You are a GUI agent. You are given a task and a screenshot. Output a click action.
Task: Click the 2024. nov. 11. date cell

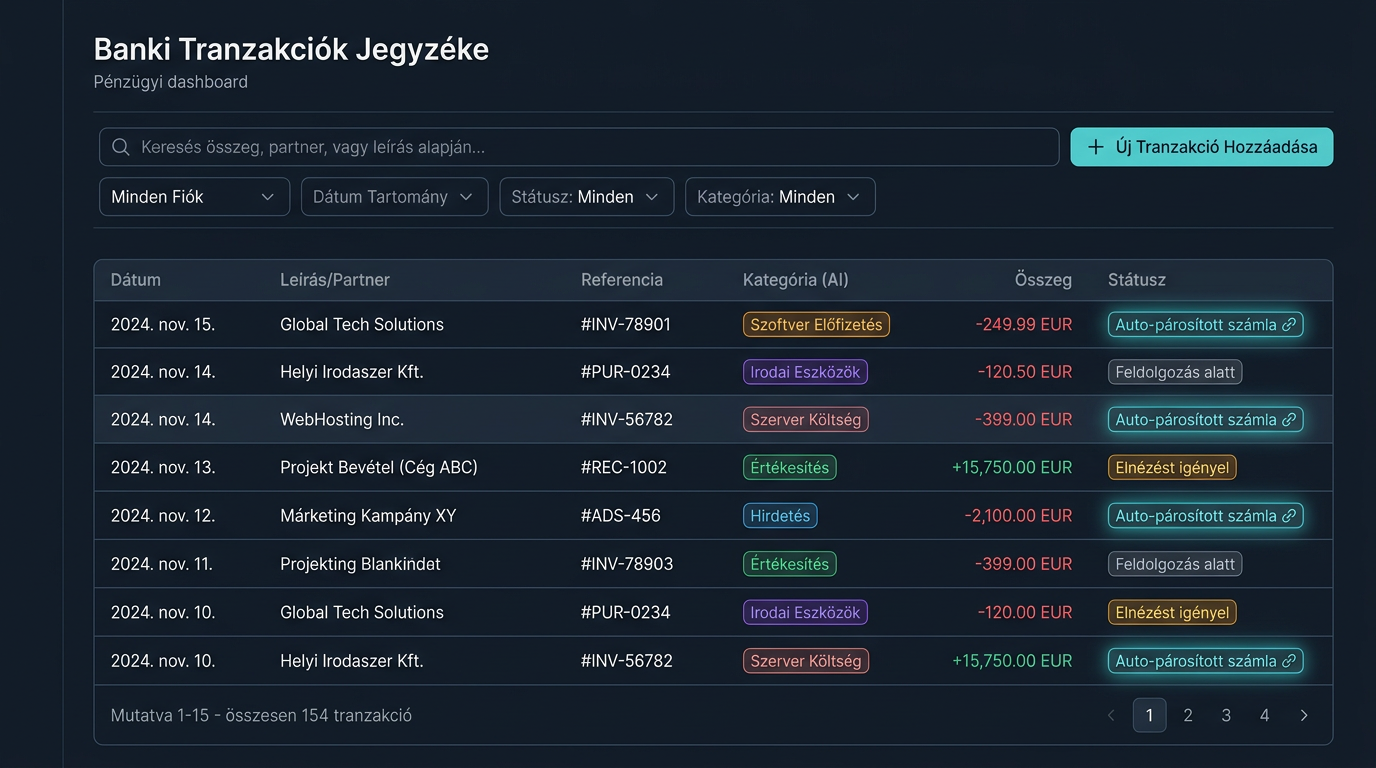point(162,564)
